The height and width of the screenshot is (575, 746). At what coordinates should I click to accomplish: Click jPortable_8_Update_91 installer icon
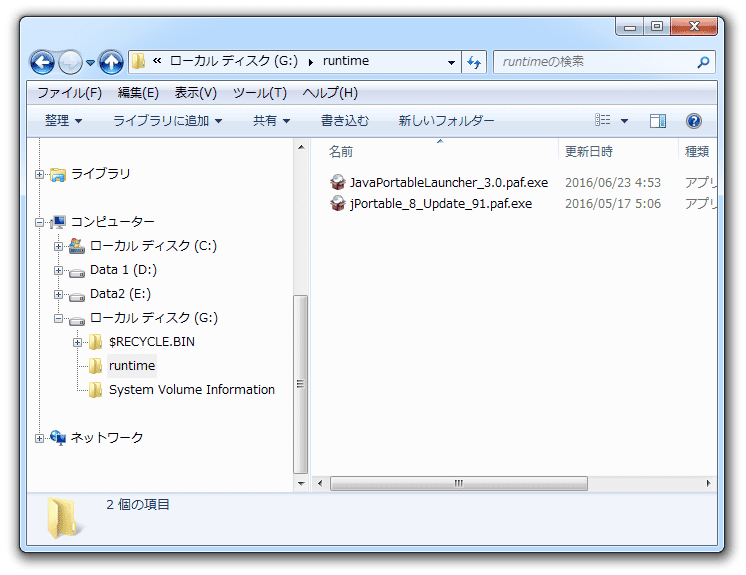pos(338,203)
